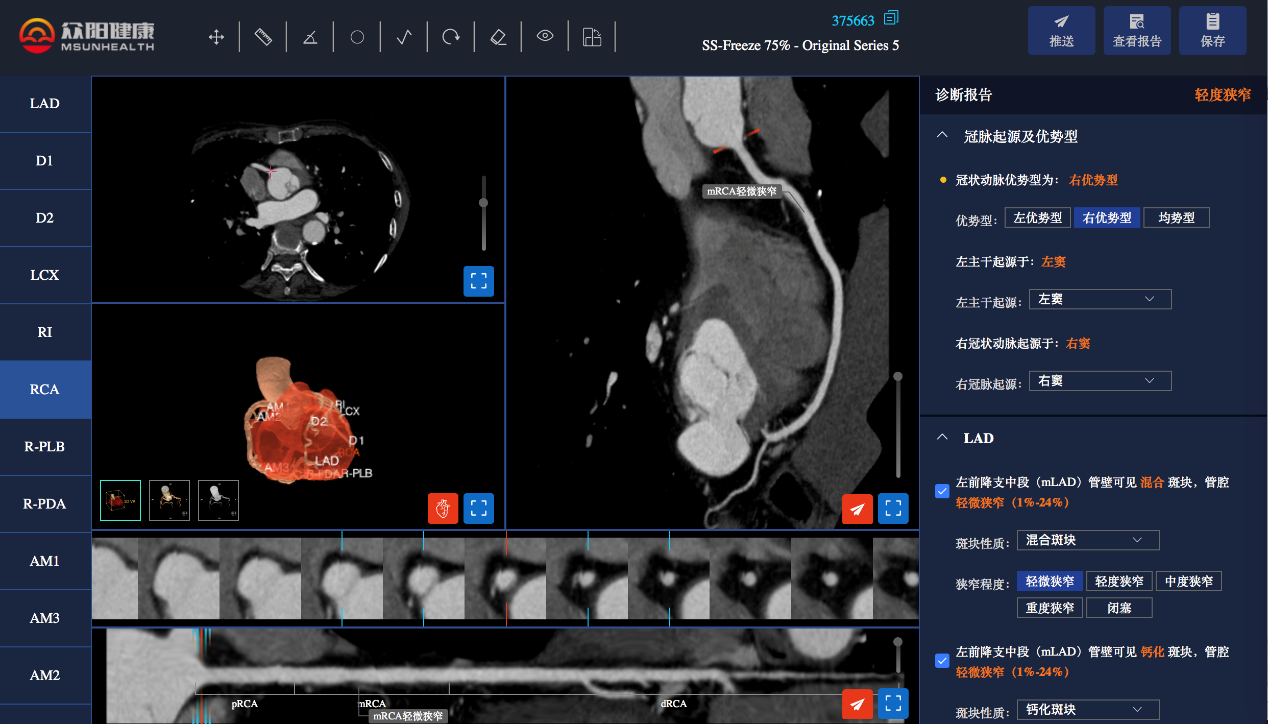1268x724 pixels.
Task: Click the copy icon next to 375663
Action: [x=891, y=18]
